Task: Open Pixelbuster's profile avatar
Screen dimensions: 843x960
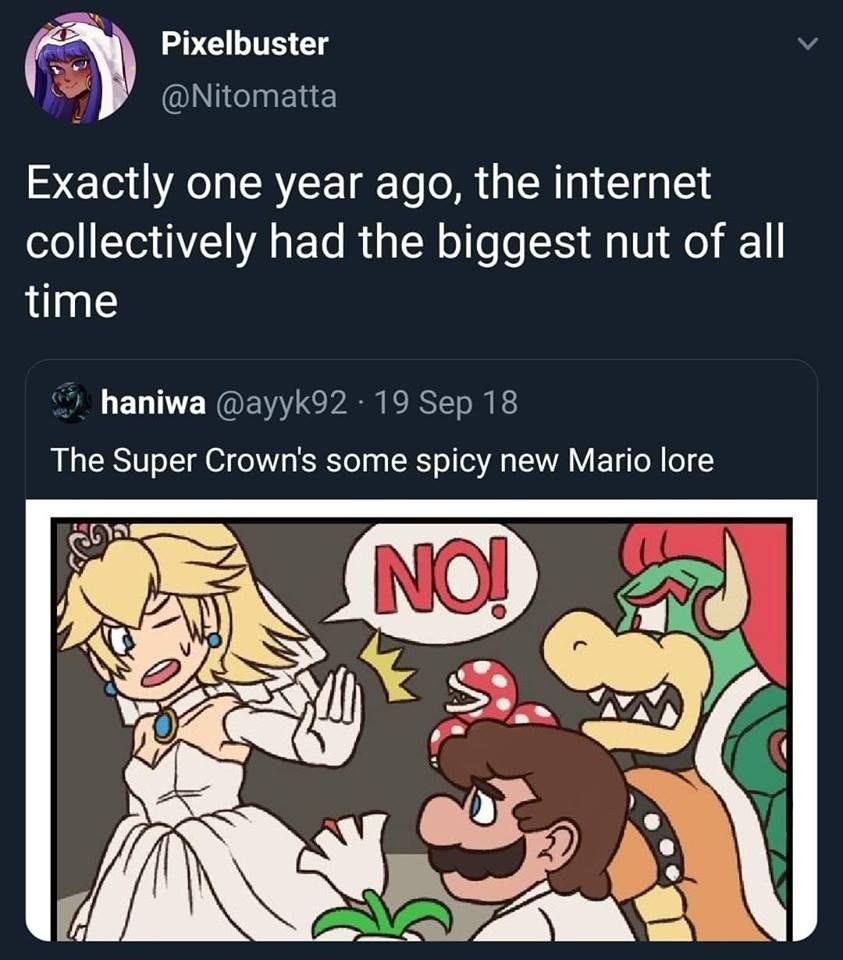Action: coord(80,68)
